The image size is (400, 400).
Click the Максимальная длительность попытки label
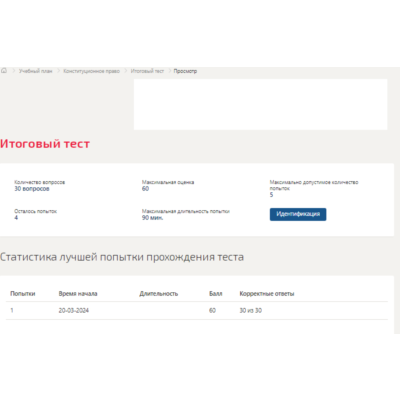pos(186,211)
